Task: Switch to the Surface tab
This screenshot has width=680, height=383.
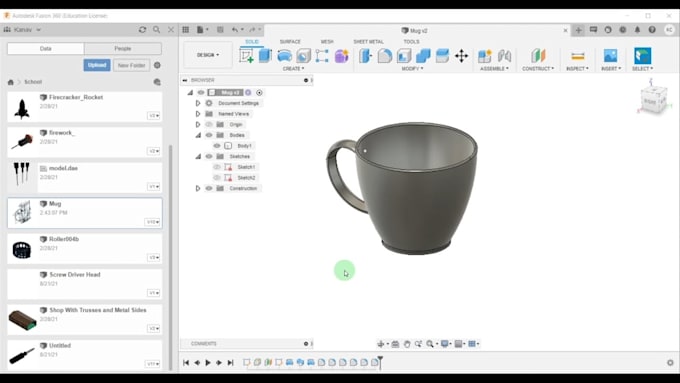Action: tap(290, 42)
